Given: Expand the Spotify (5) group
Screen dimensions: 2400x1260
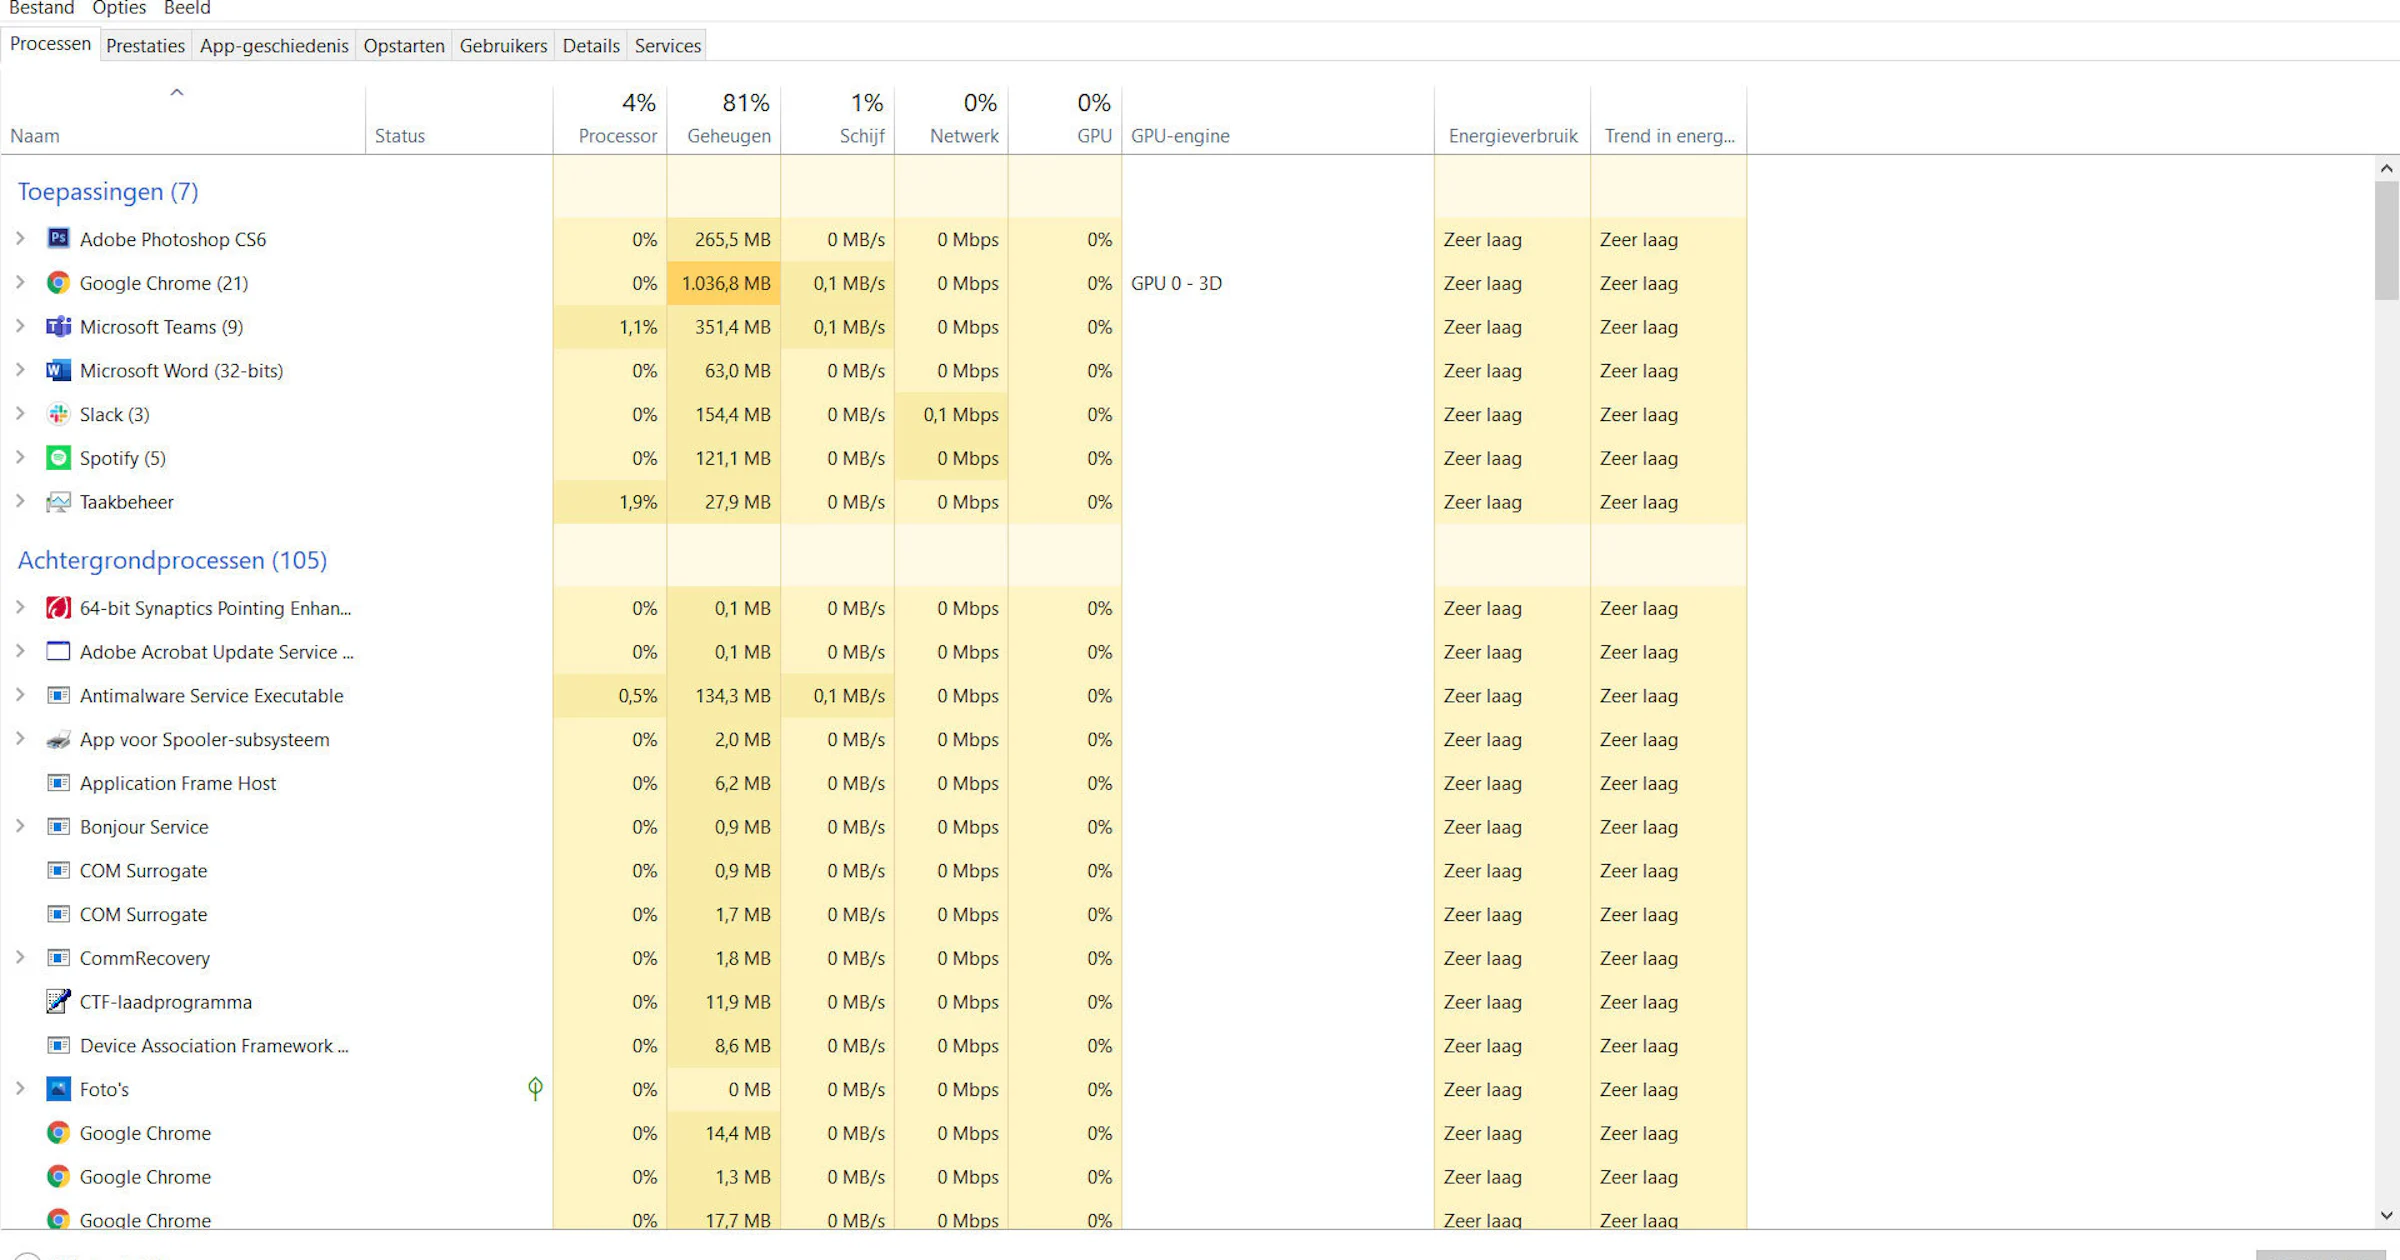Looking at the screenshot, I should click(x=20, y=457).
